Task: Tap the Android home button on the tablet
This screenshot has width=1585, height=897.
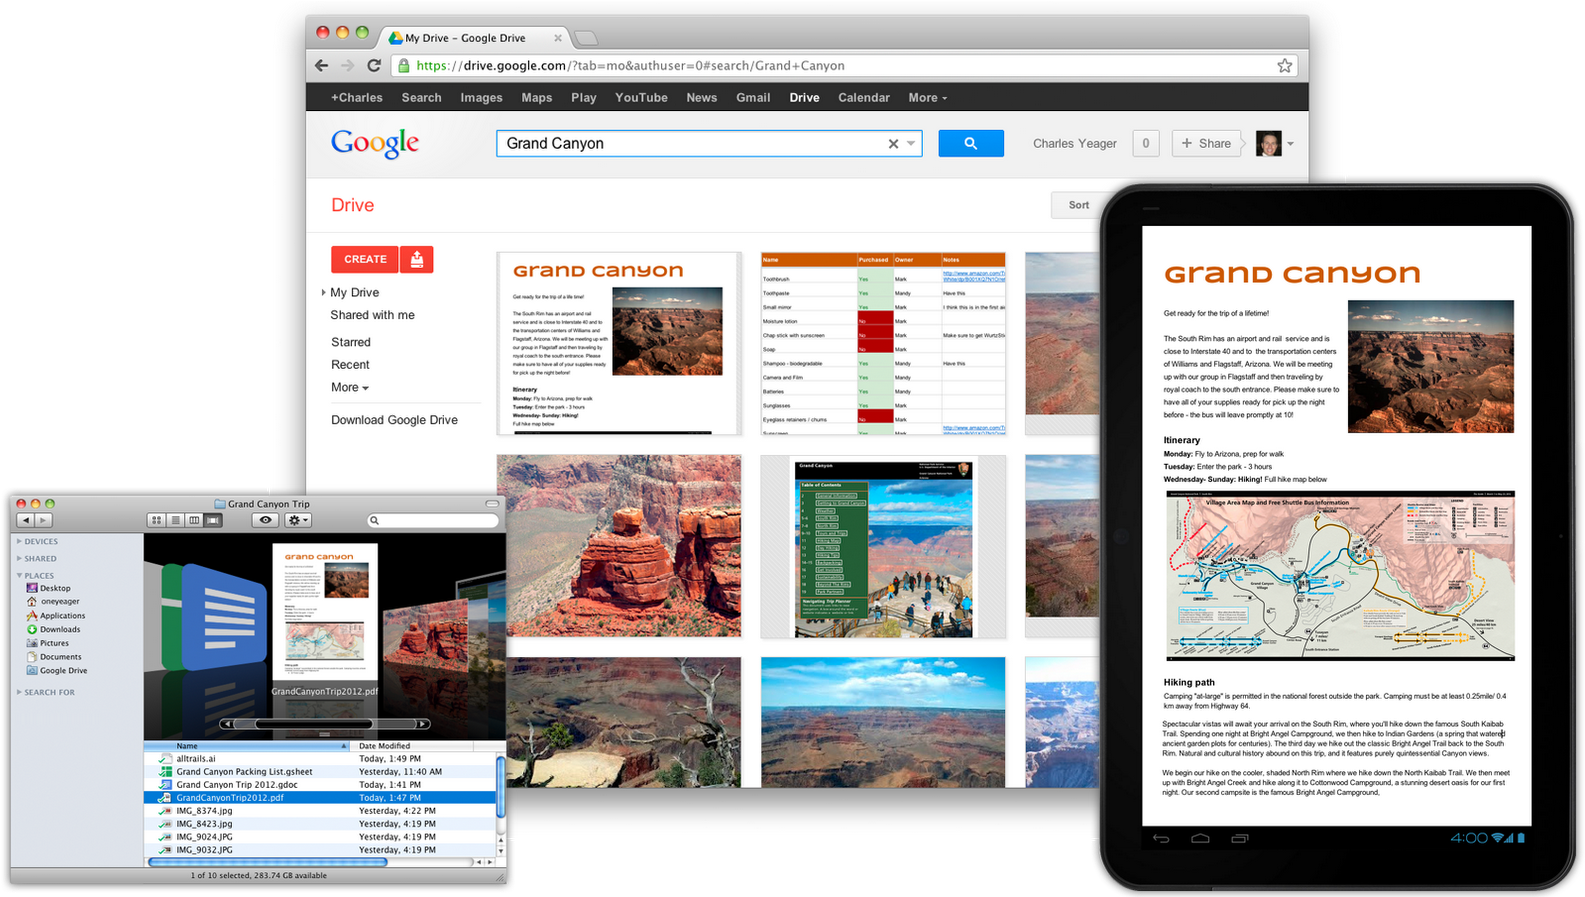Action: 1200,838
